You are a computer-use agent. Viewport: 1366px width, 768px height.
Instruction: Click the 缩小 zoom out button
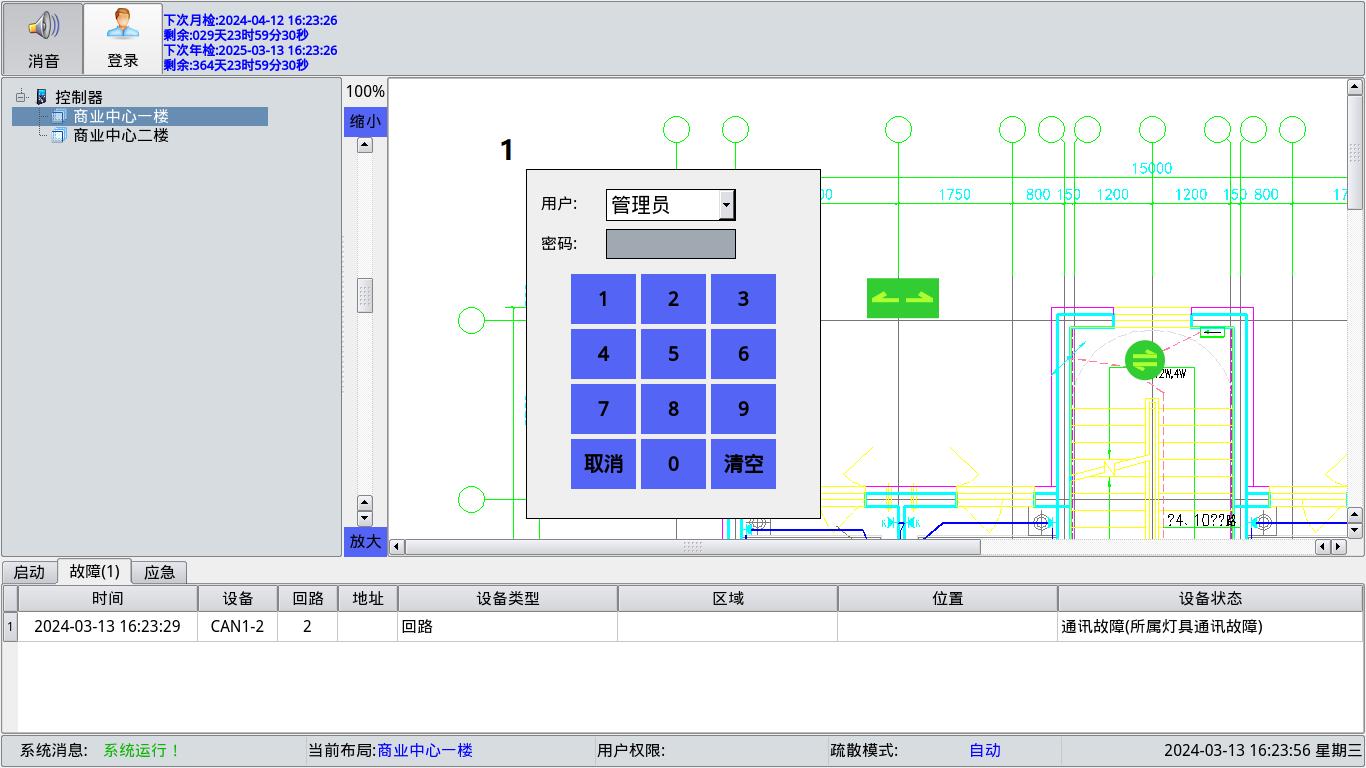click(365, 122)
